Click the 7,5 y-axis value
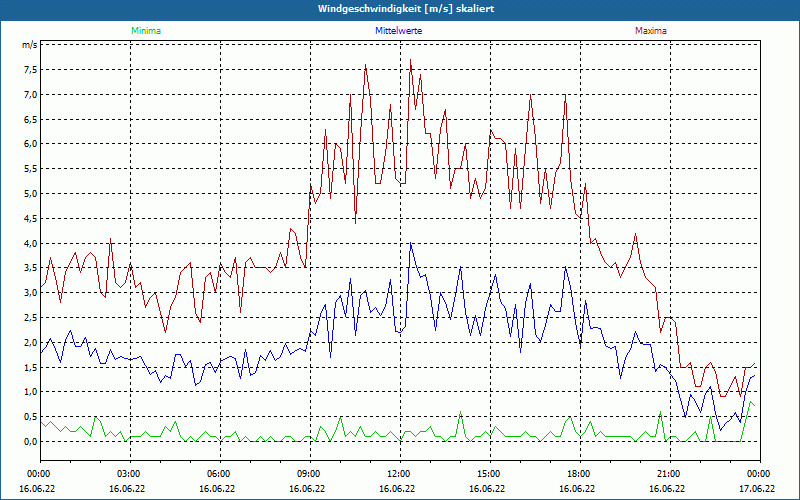Image resolution: width=800 pixels, height=500 pixels. click(x=31, y=70)
